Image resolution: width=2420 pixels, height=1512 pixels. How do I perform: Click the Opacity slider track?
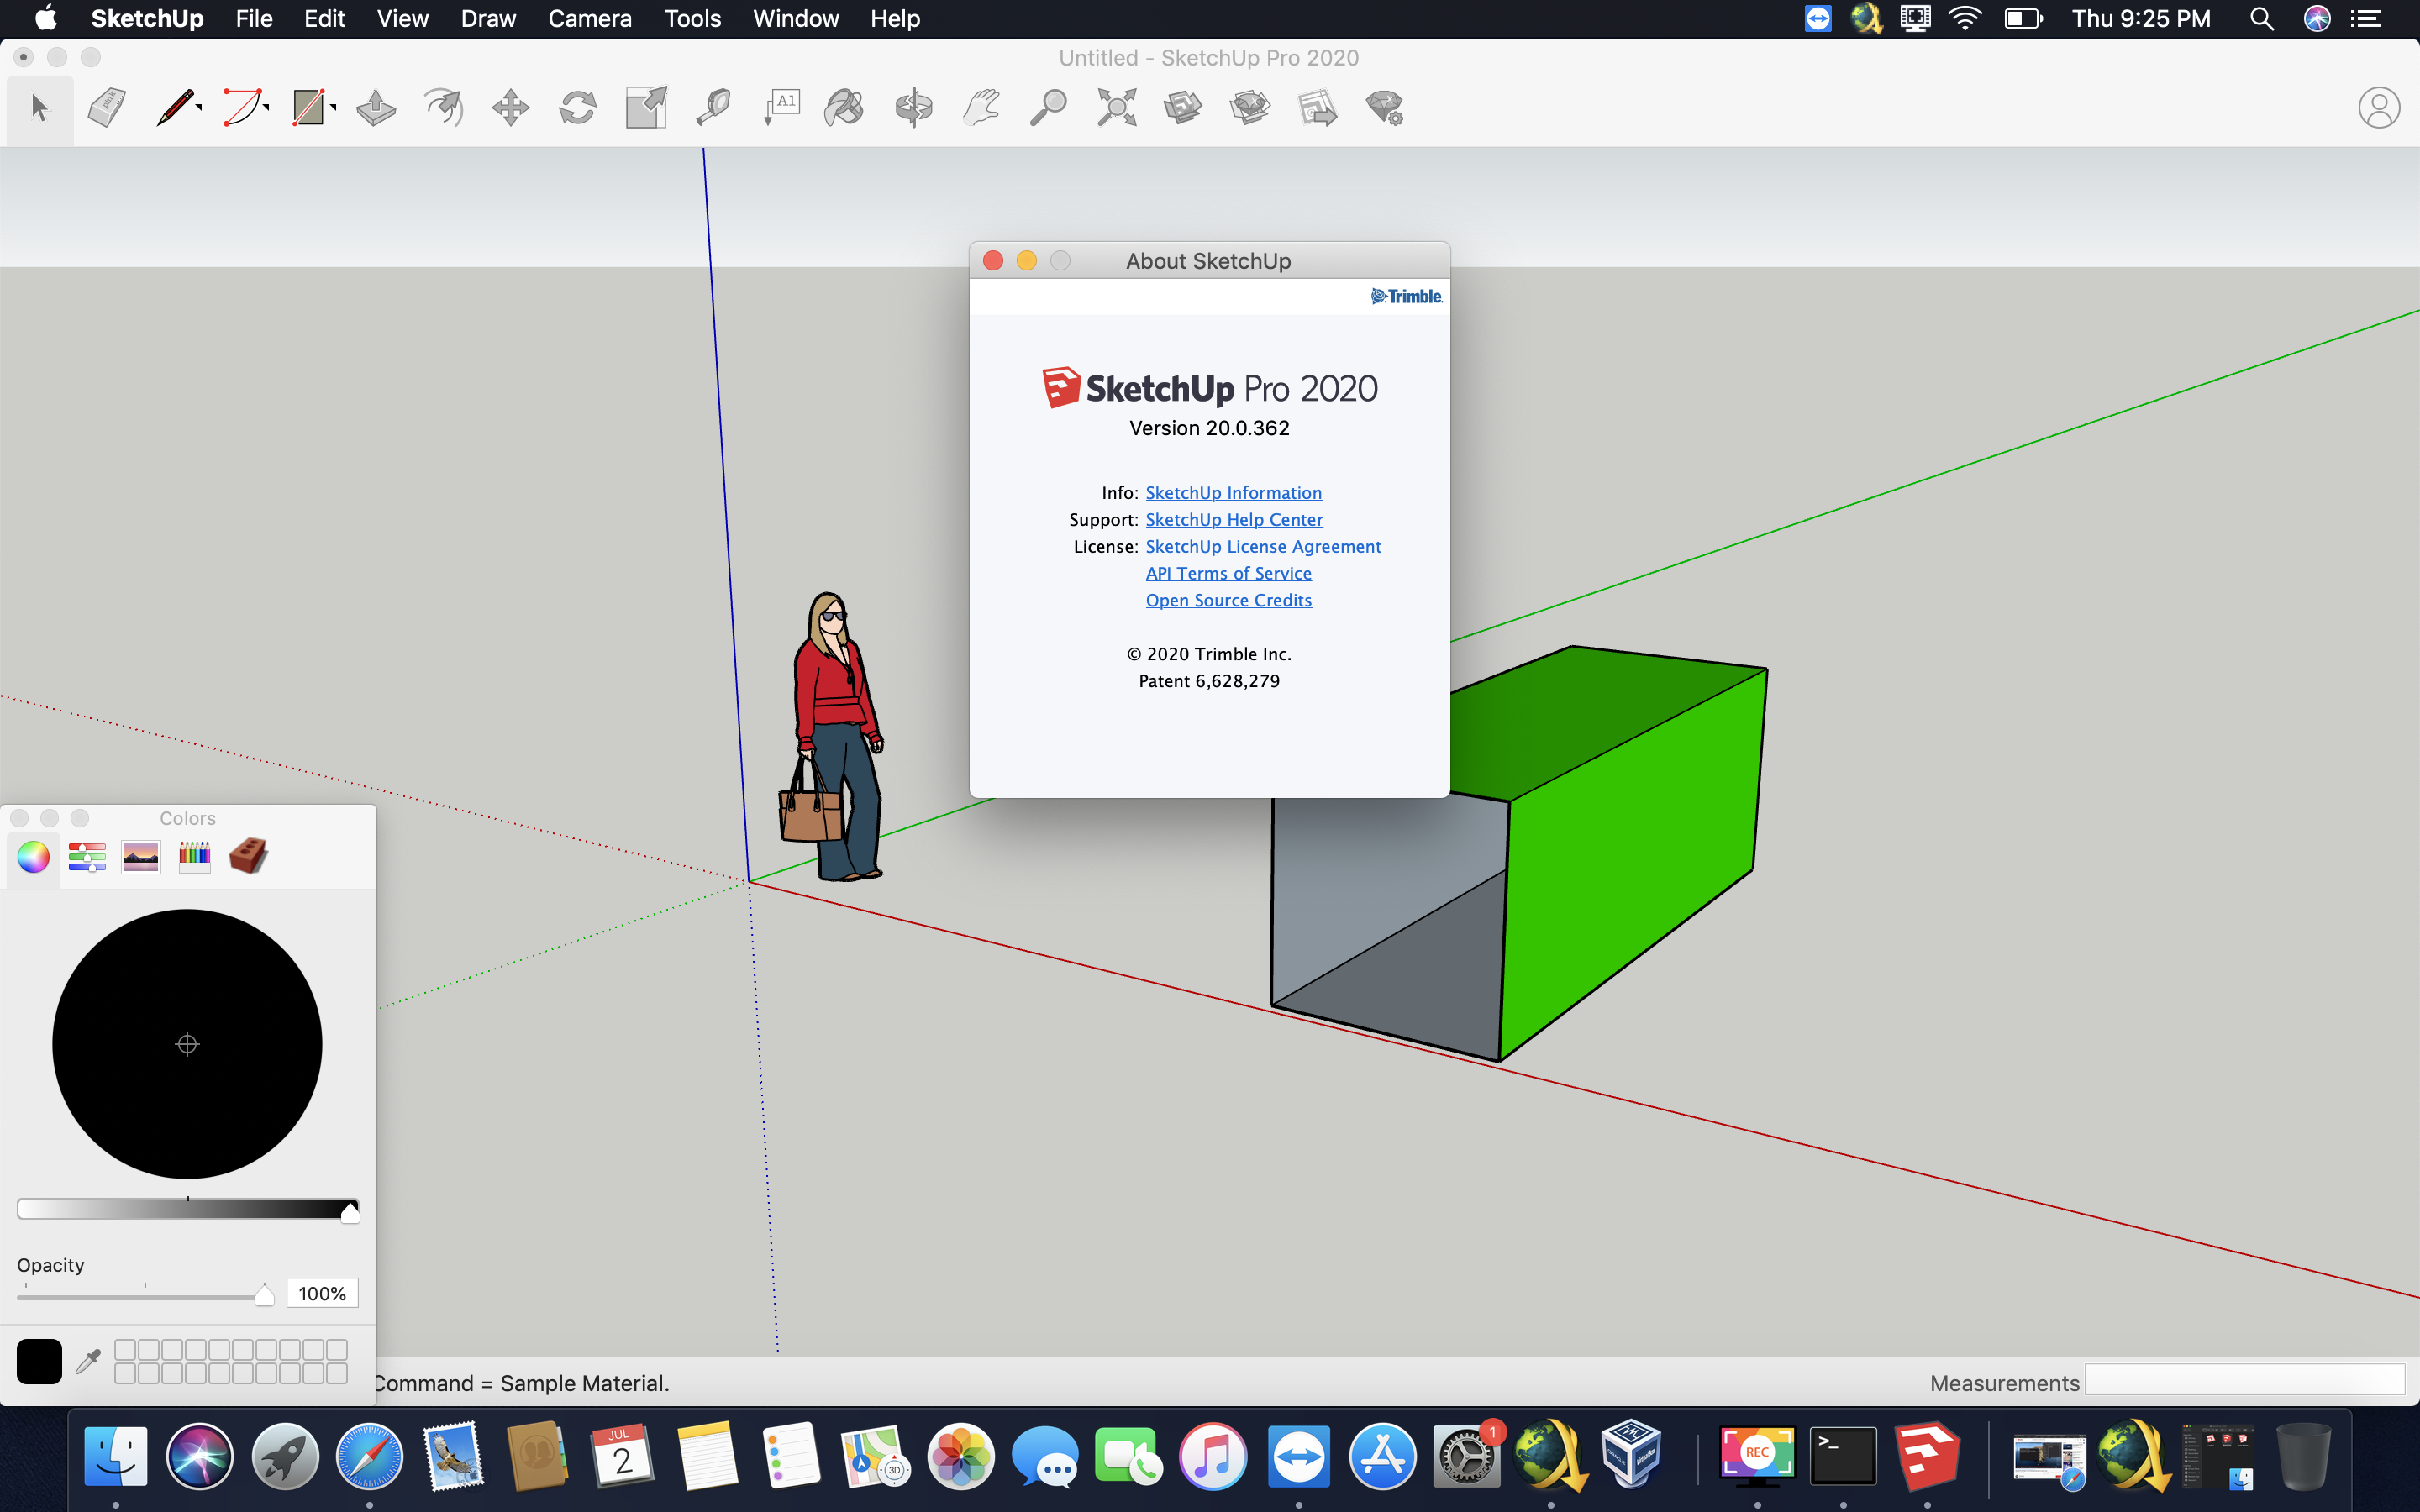pyautogui.click(x=145, y=1297)
